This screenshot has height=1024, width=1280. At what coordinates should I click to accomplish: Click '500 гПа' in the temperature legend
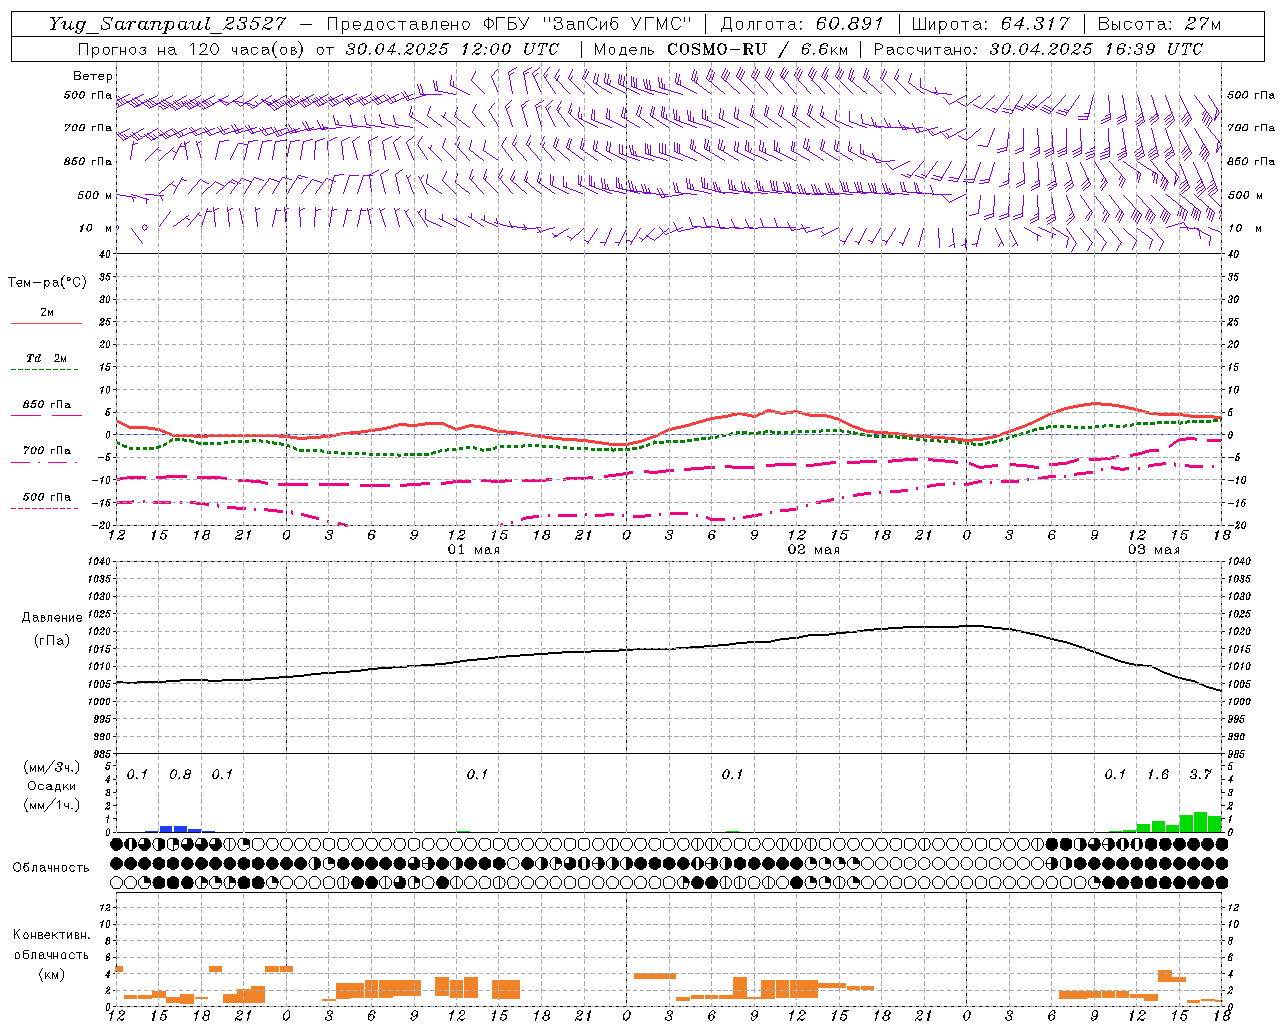point(47,497)
